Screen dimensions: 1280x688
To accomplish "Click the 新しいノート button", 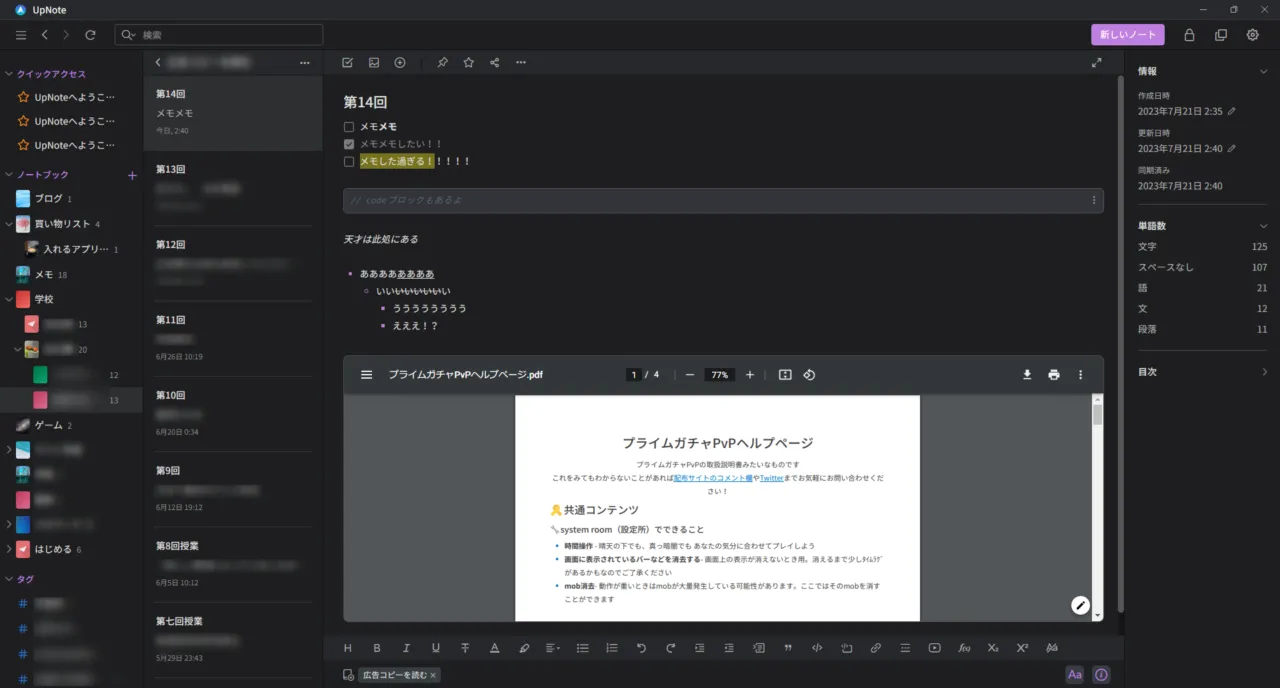I will [1127, 35].
